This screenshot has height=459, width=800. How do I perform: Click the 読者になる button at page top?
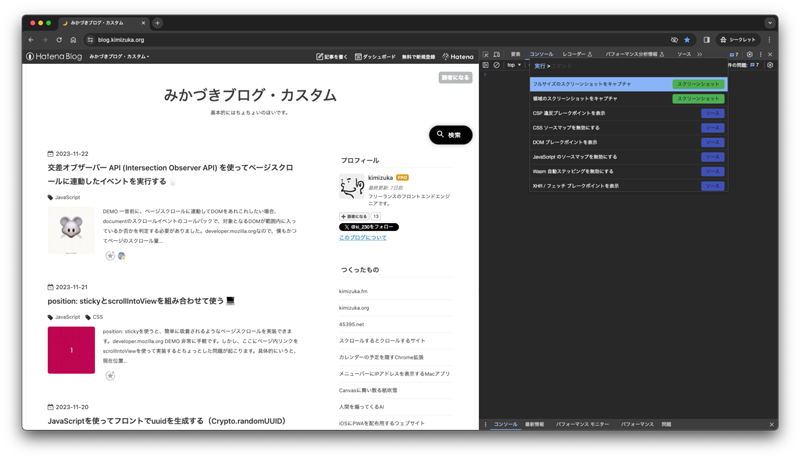click(x=456, y=78)
